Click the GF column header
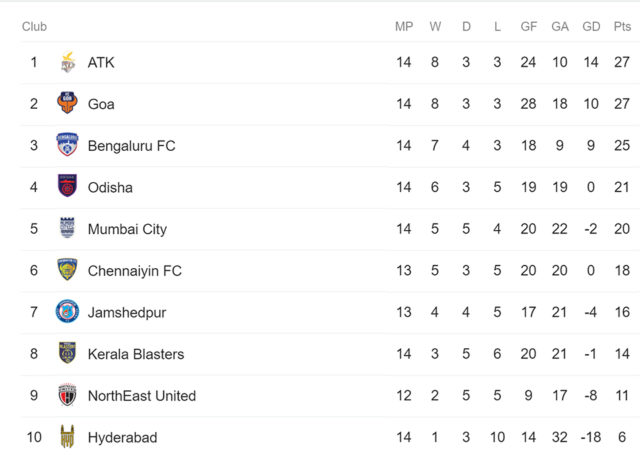Image resolution: width=640 pixels, height=457 pixels. [529, 27]
